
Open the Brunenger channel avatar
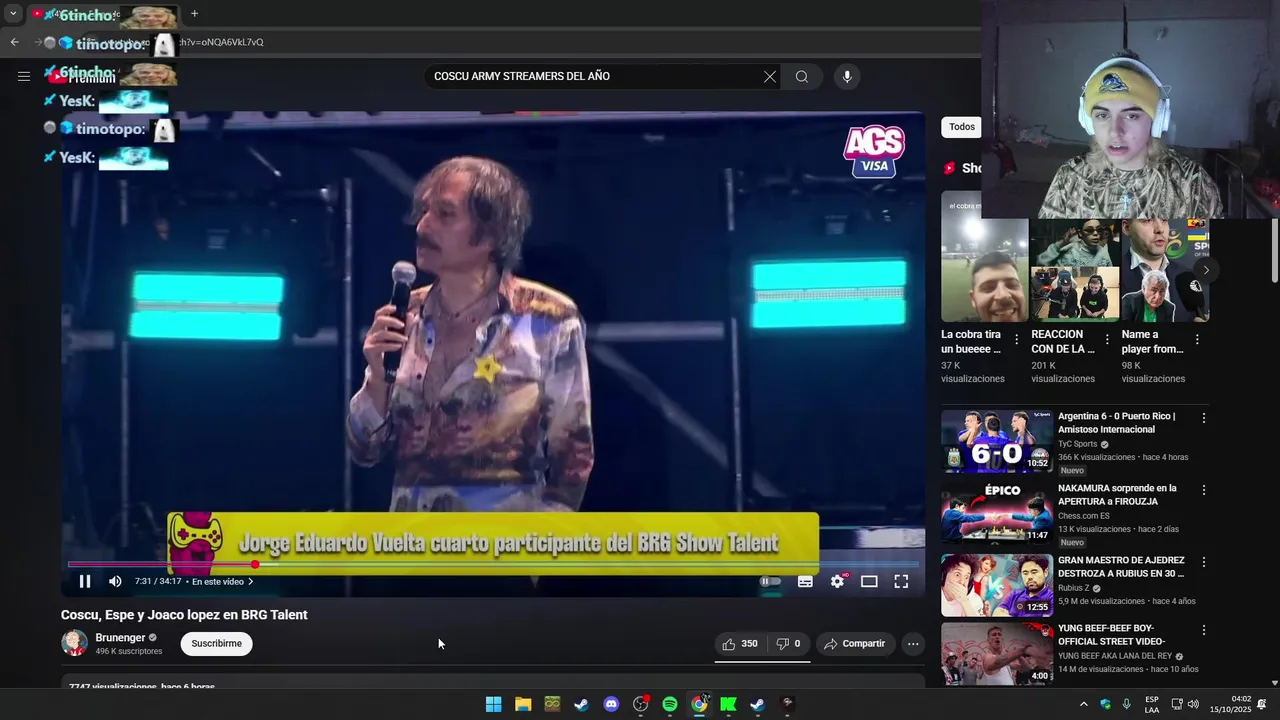74,643
